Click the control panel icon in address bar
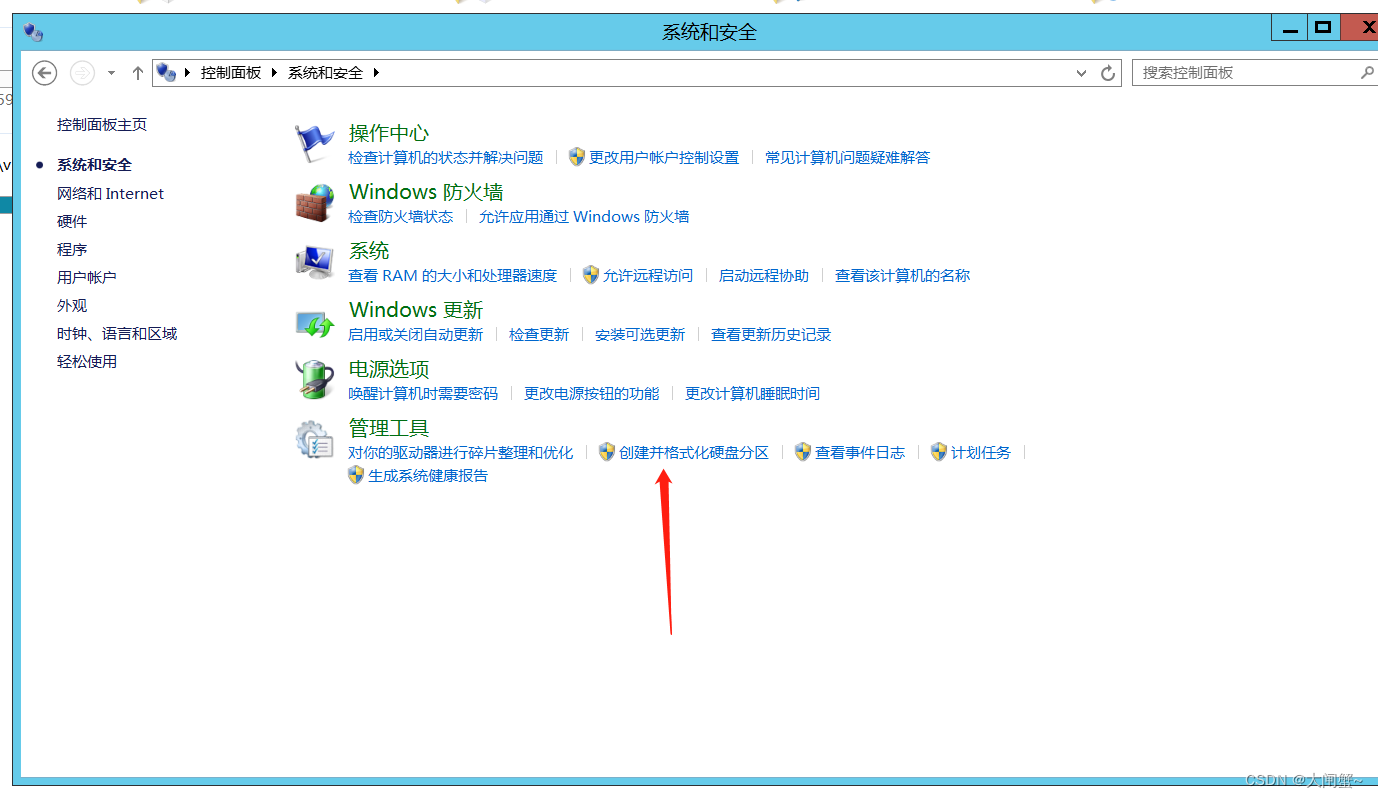Screen dimensions: 1378x798 click(166, 73)
